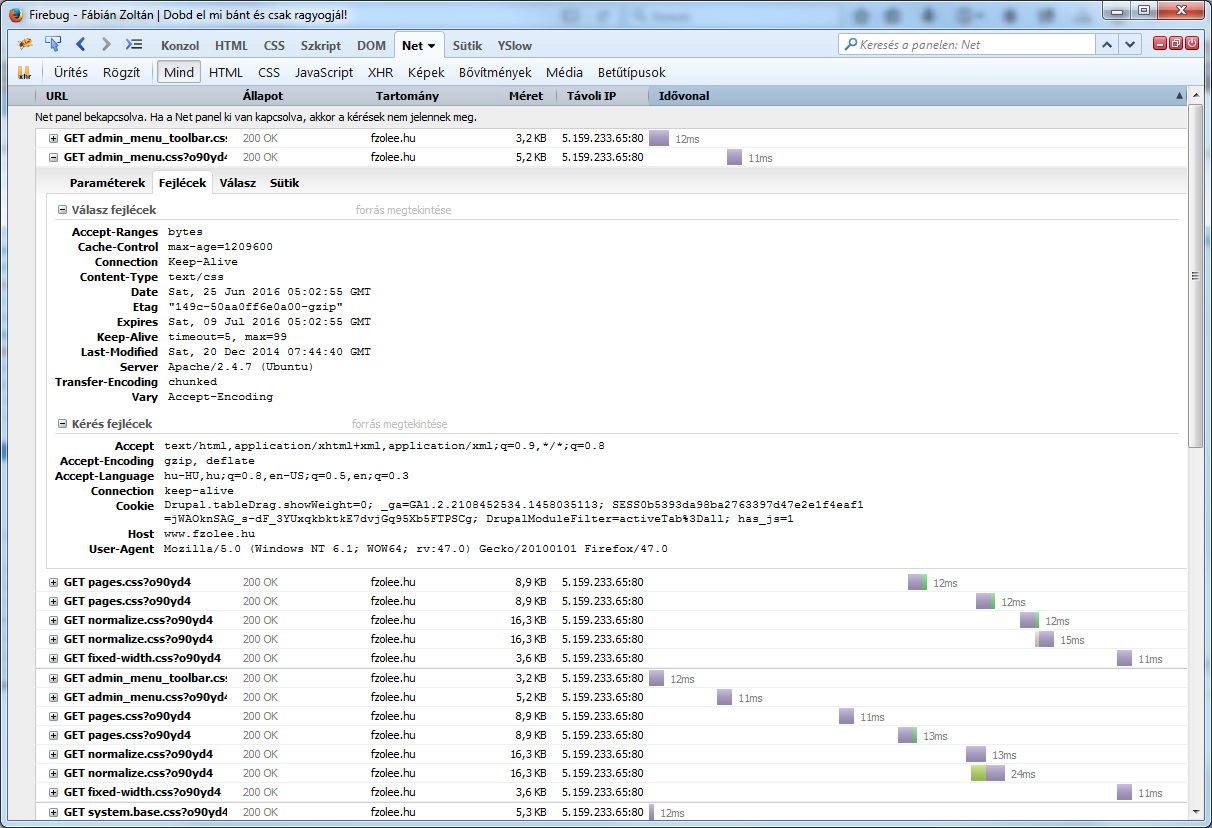This screenshot has width=1212, height=828.
Task: Filter requests by XHR
Action: click(x=380, y=72)
